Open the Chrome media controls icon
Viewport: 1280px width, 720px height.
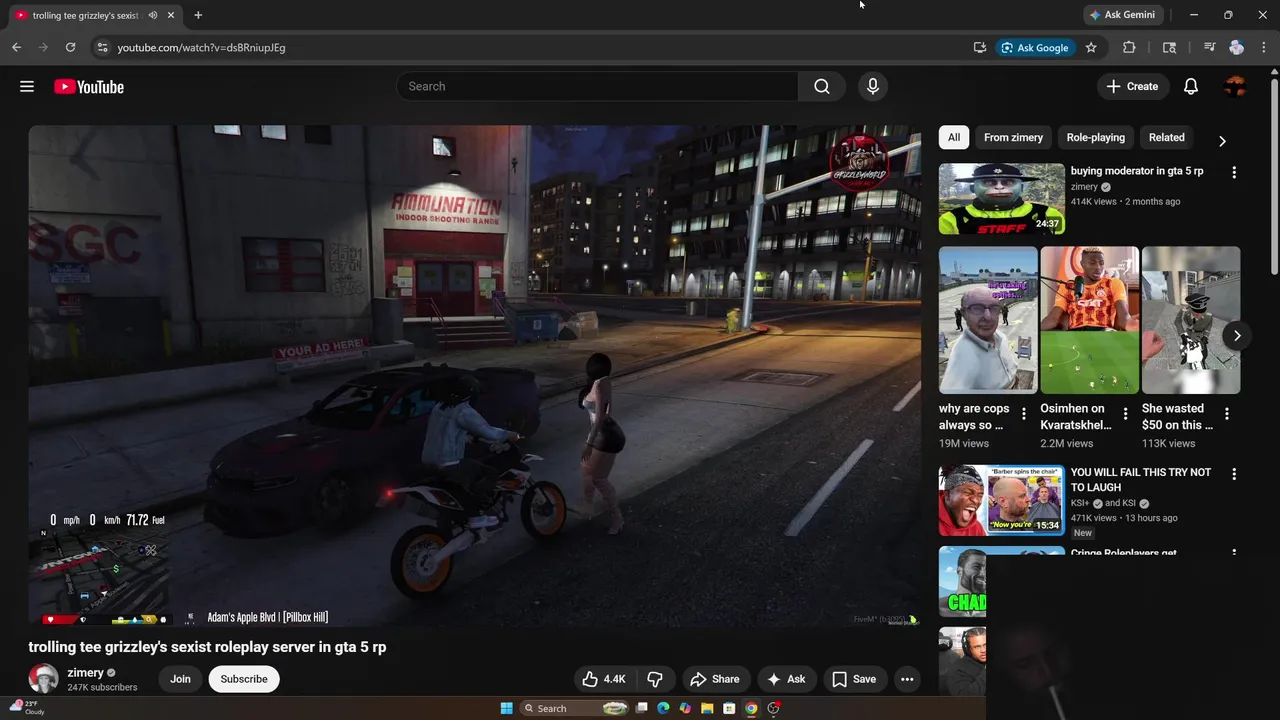tap(1209, 47)
